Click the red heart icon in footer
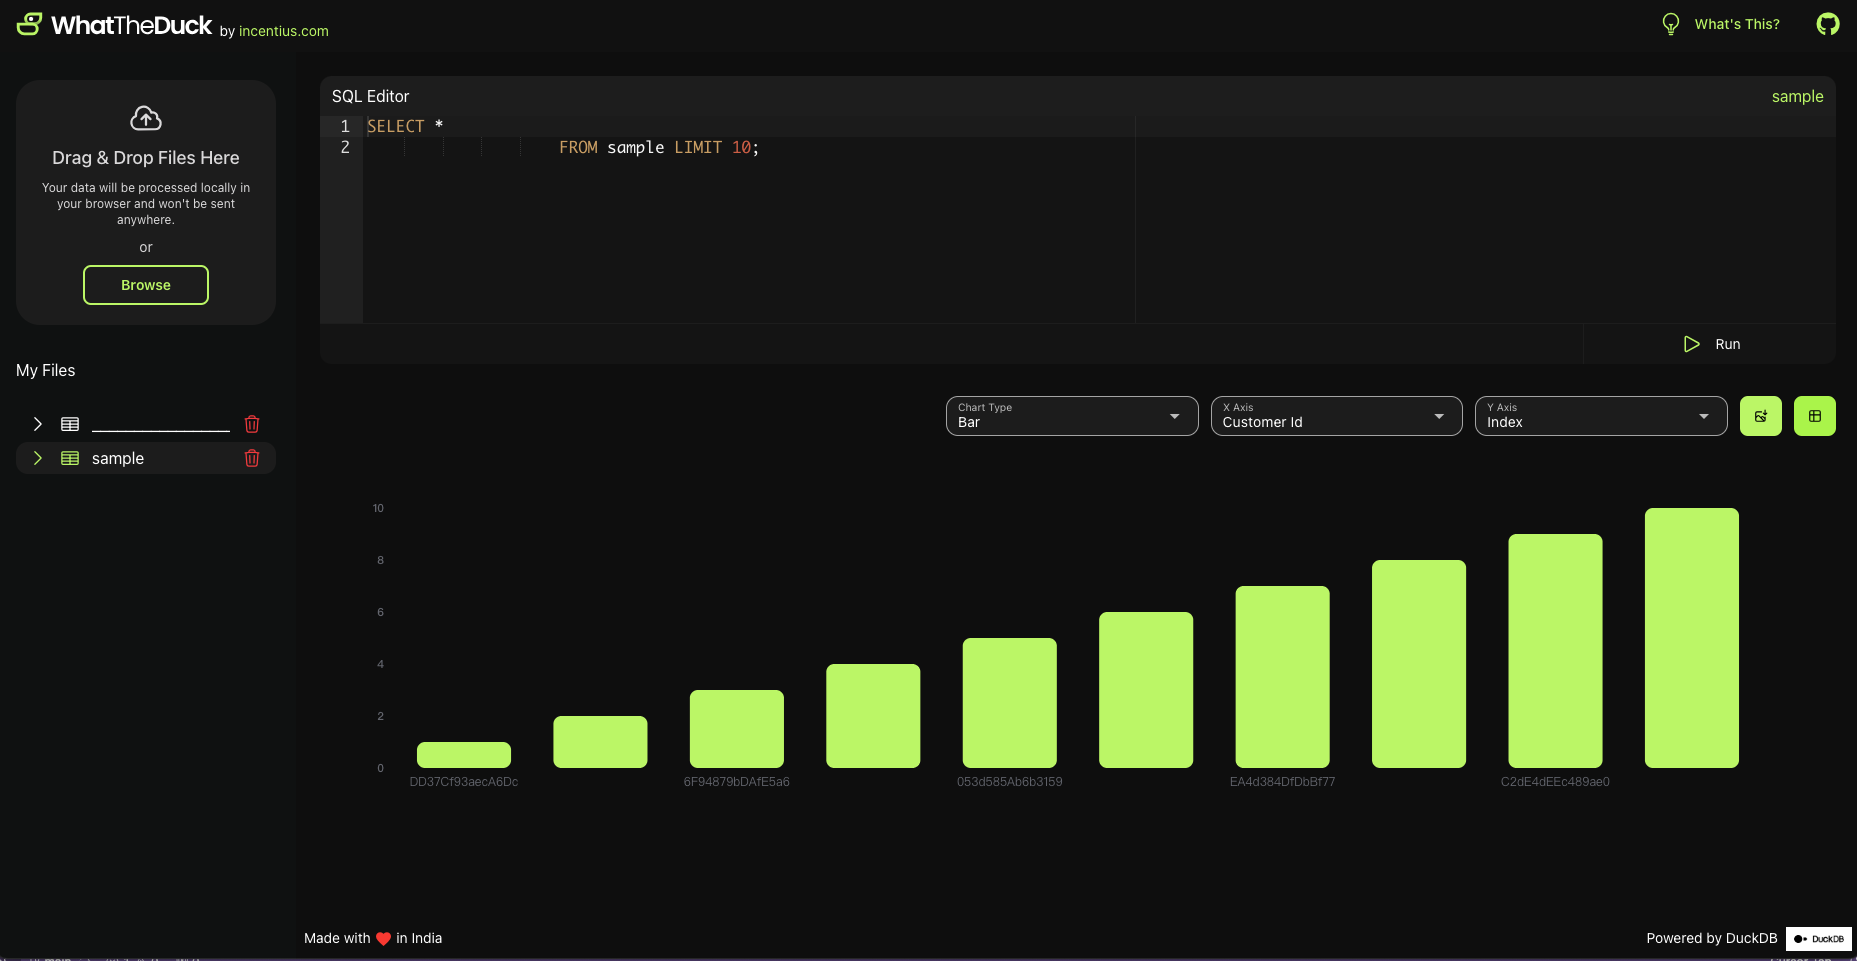 [x=383, y=939]
